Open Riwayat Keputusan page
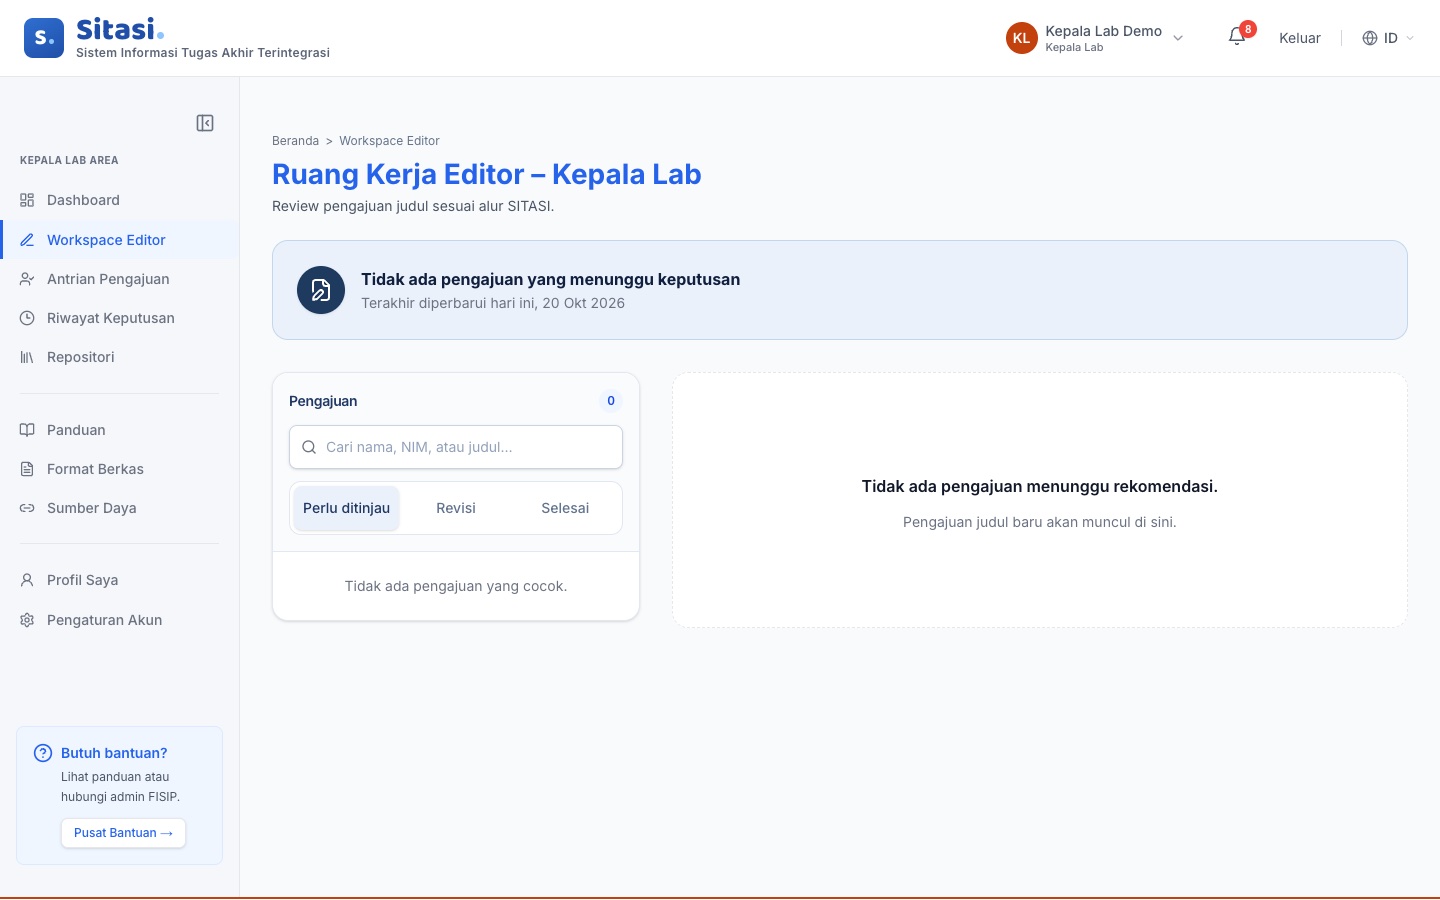Screen dimensions: 1440x900 tap(120, 318)
